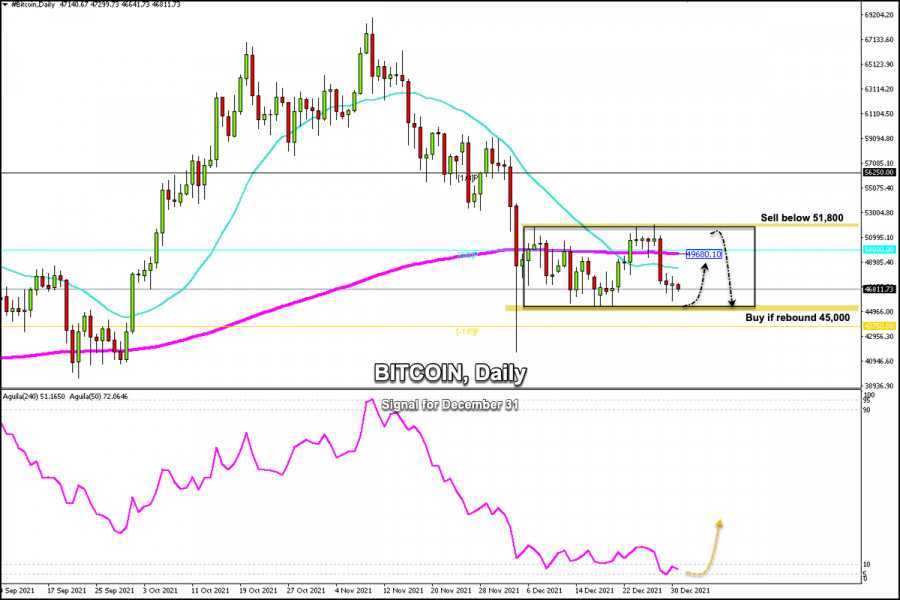Click the 14 Dec 2021 date label

click(x=594, y=590)
